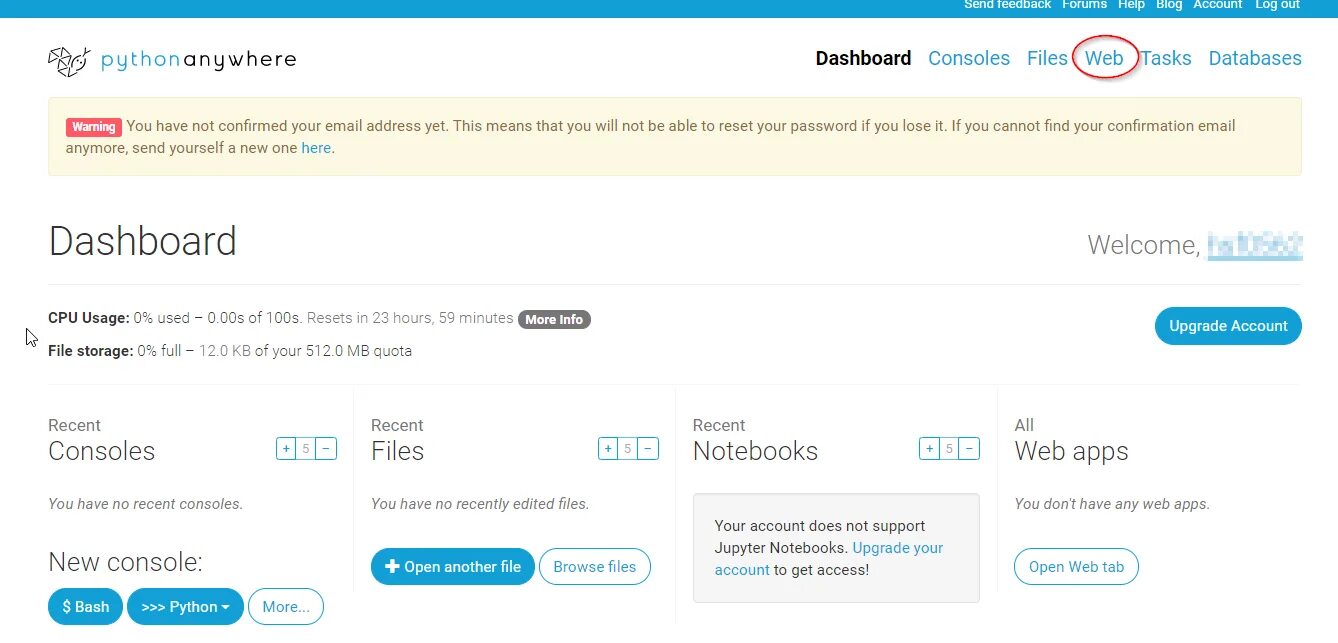The image size is (1338, 643).
Task: Open the Tasks tab
Action: (x=1166, y=58)
